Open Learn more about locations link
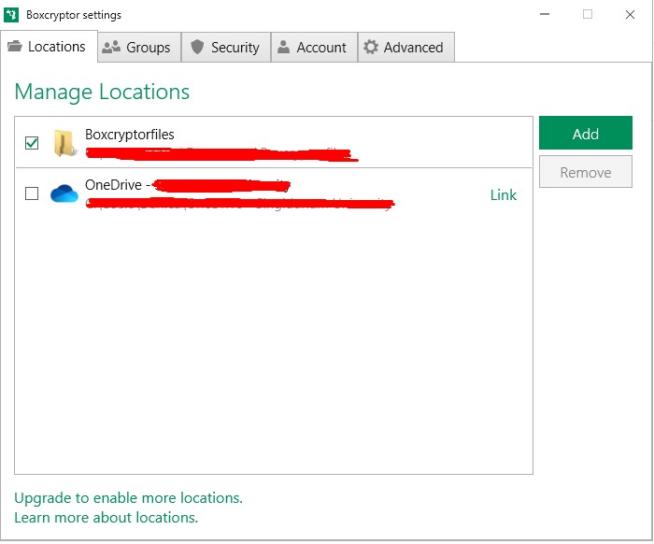Viewport: 654px width, 544px height. (x=106, y=517)
